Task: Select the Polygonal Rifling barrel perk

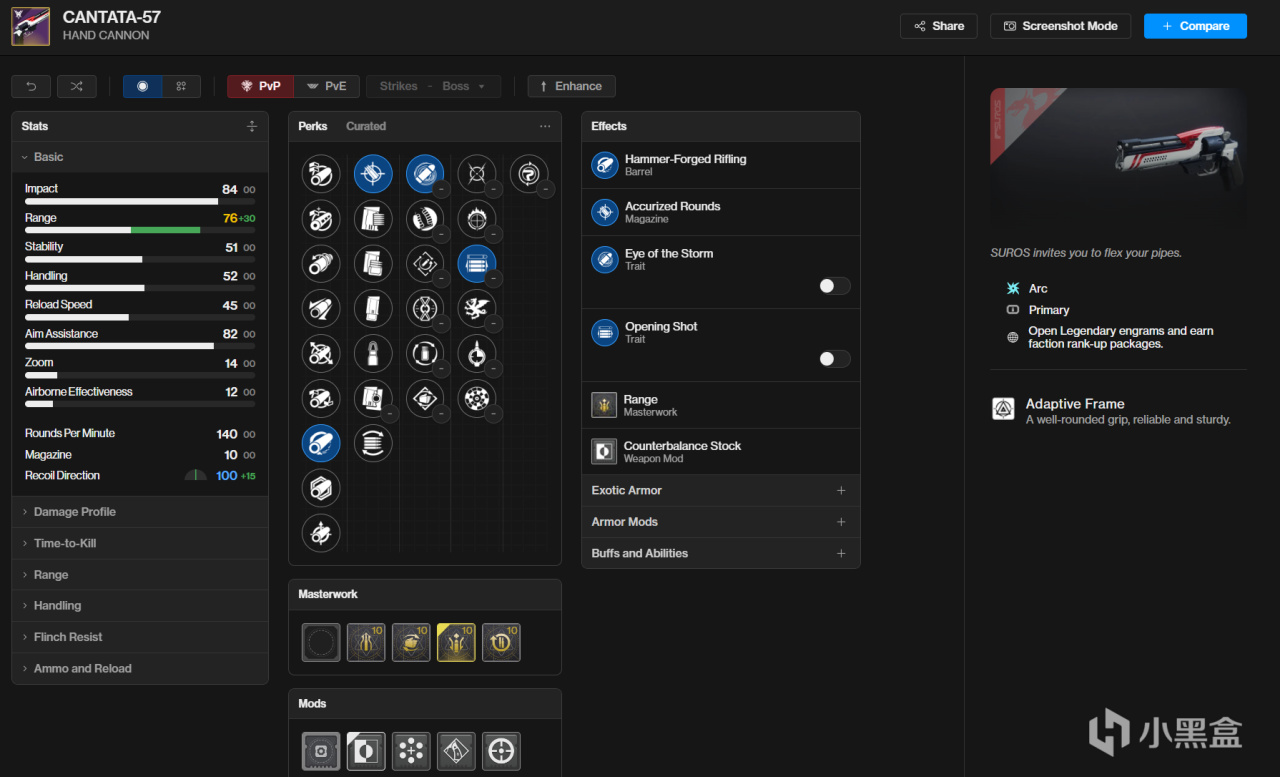Action: pos(321,488)
